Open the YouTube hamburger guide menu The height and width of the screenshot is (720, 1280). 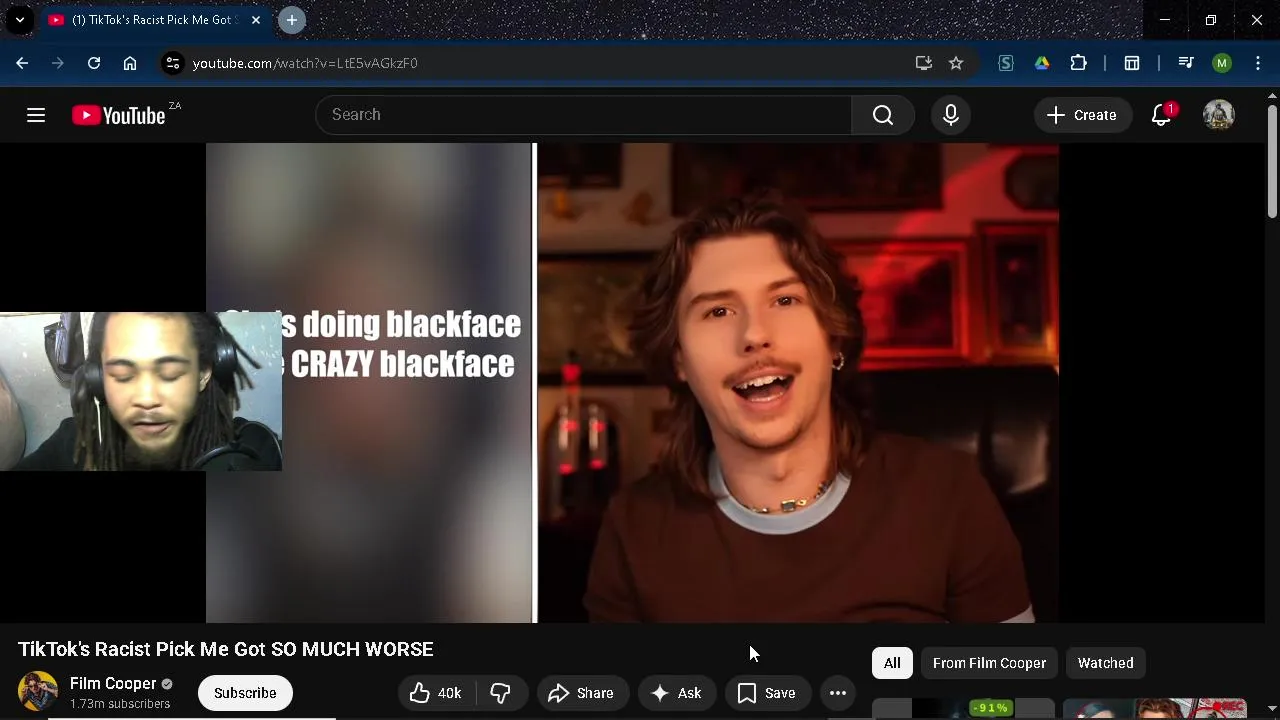[36, 115]
